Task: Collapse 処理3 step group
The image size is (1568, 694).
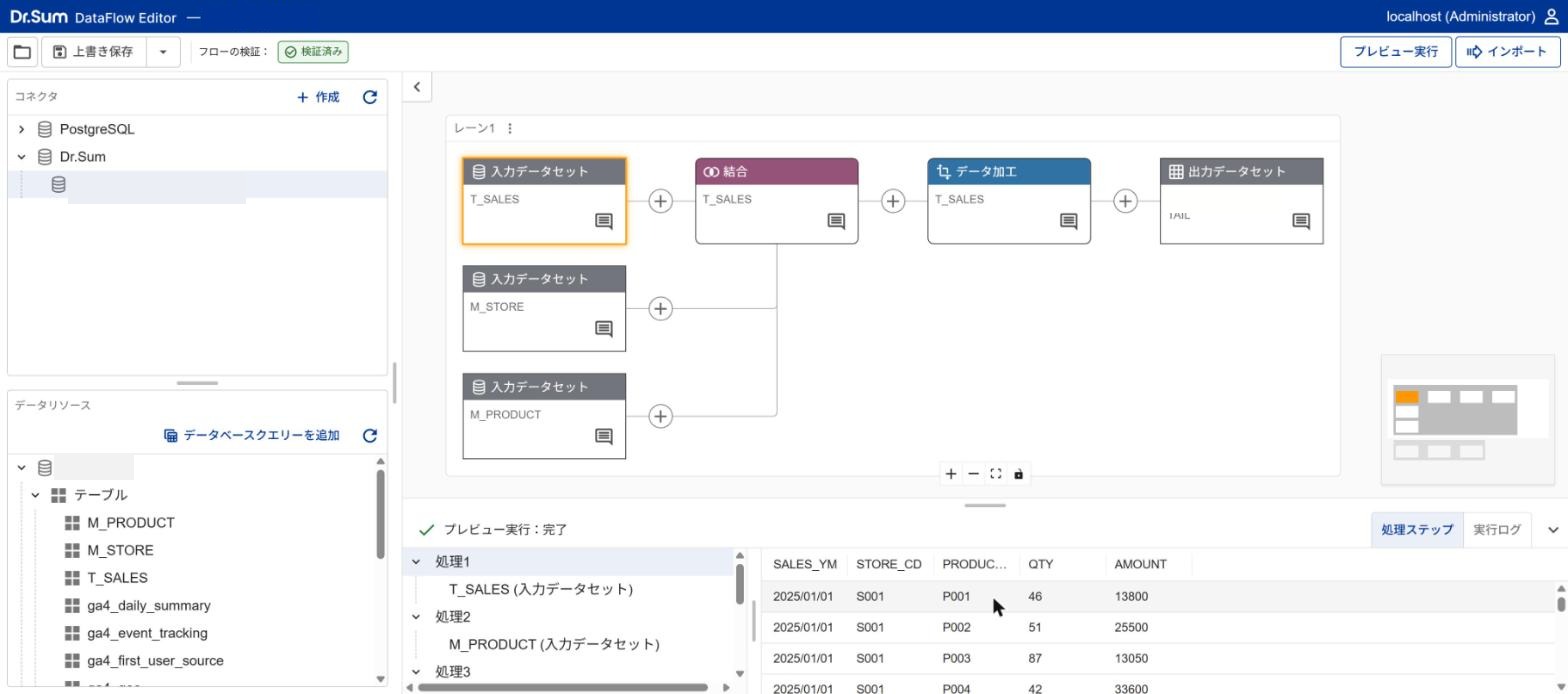Action: click(x=417, y=672)
